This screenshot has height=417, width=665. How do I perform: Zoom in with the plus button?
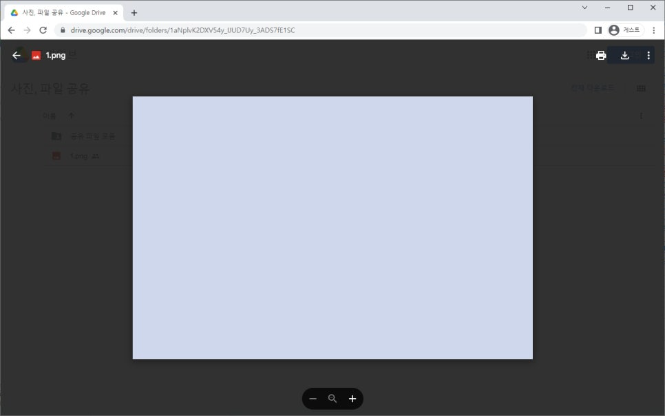(x=352, y=398)
